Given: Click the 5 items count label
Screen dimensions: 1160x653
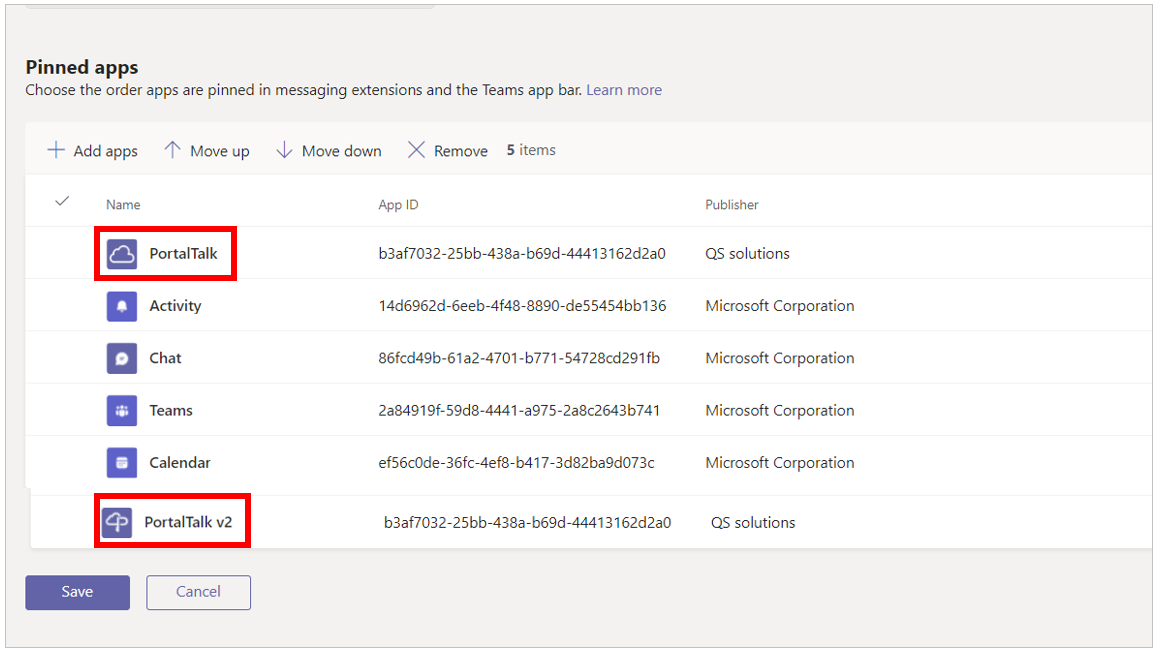Looking at the screenshot, I should (x=530, y=150).
